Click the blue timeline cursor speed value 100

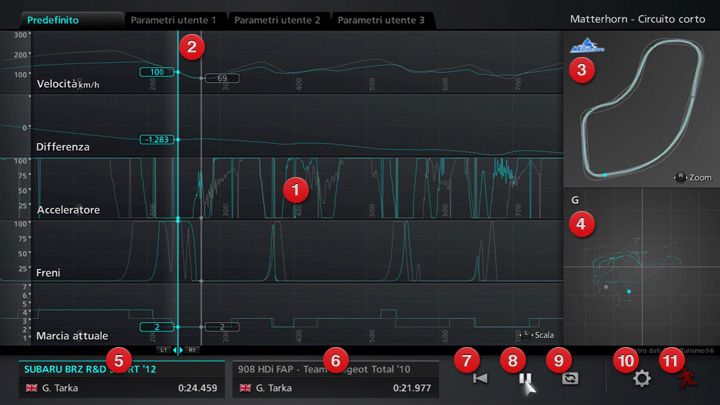156,73
